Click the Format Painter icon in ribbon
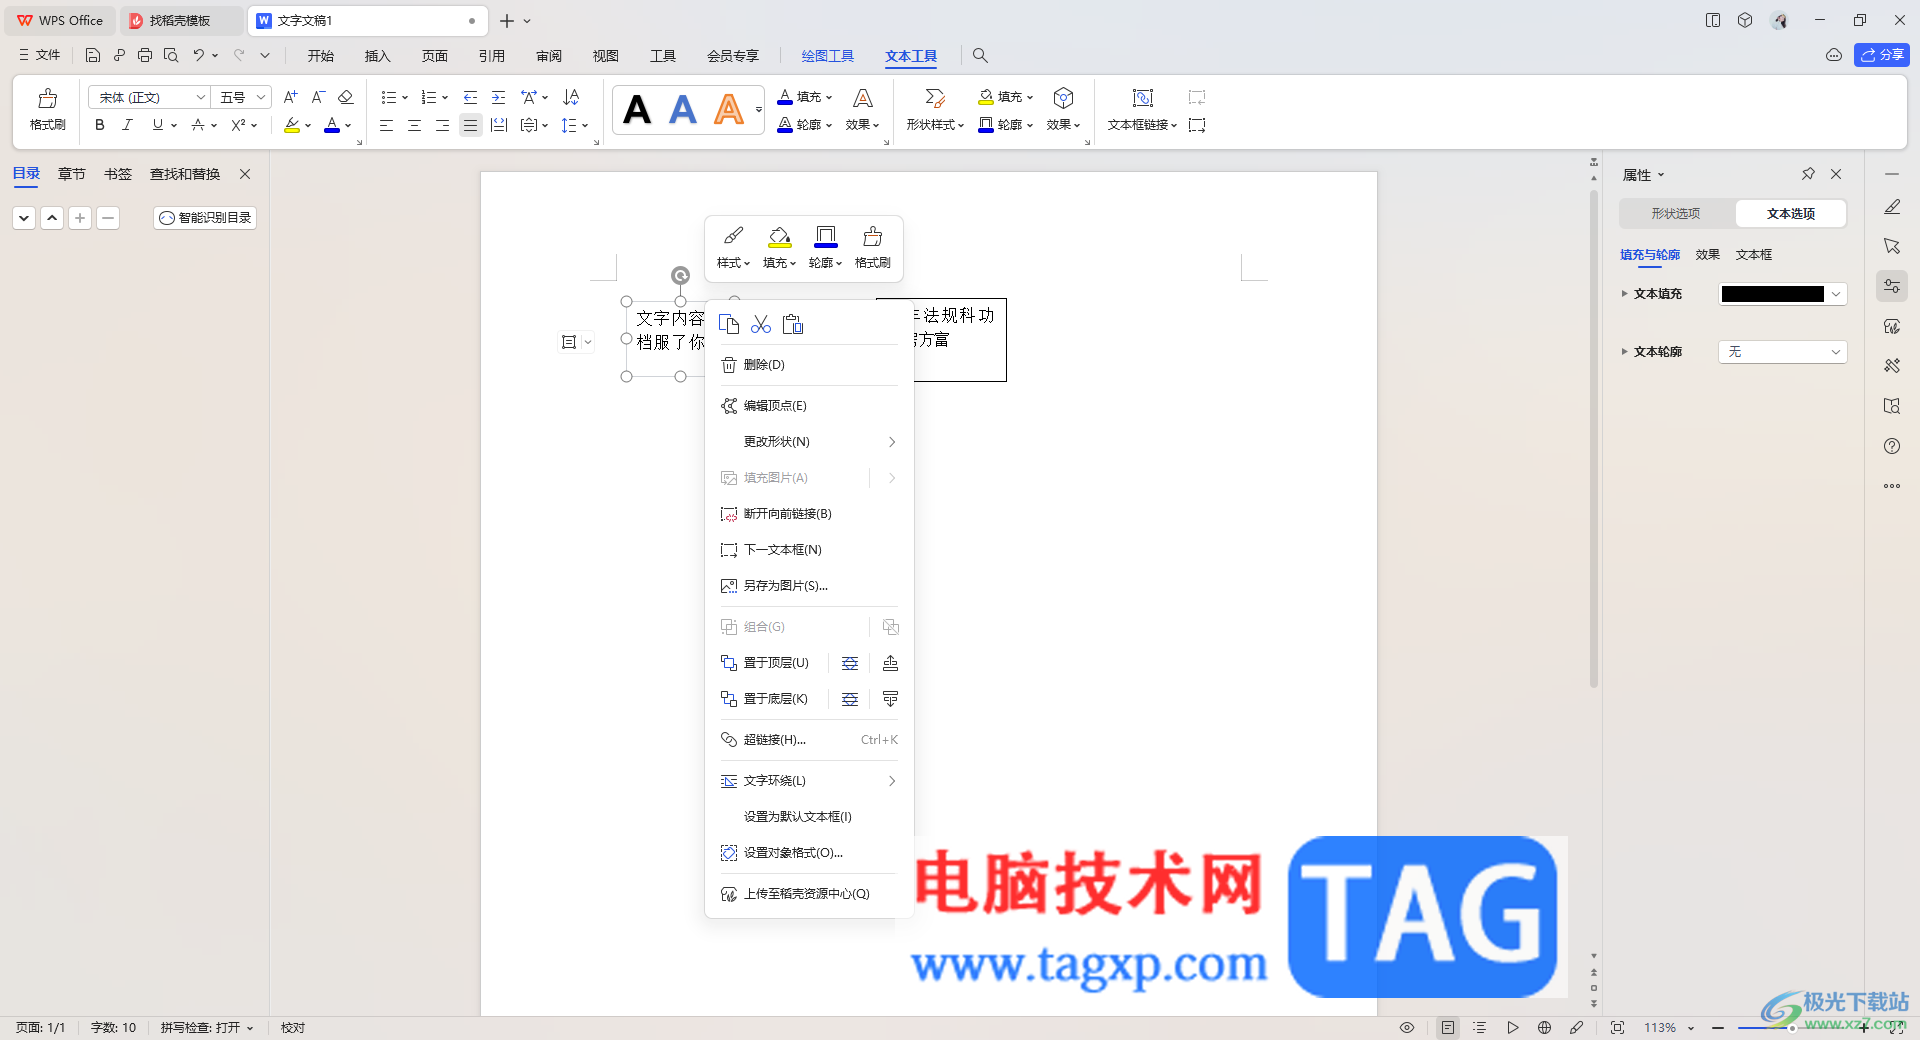 coord(47,109)
